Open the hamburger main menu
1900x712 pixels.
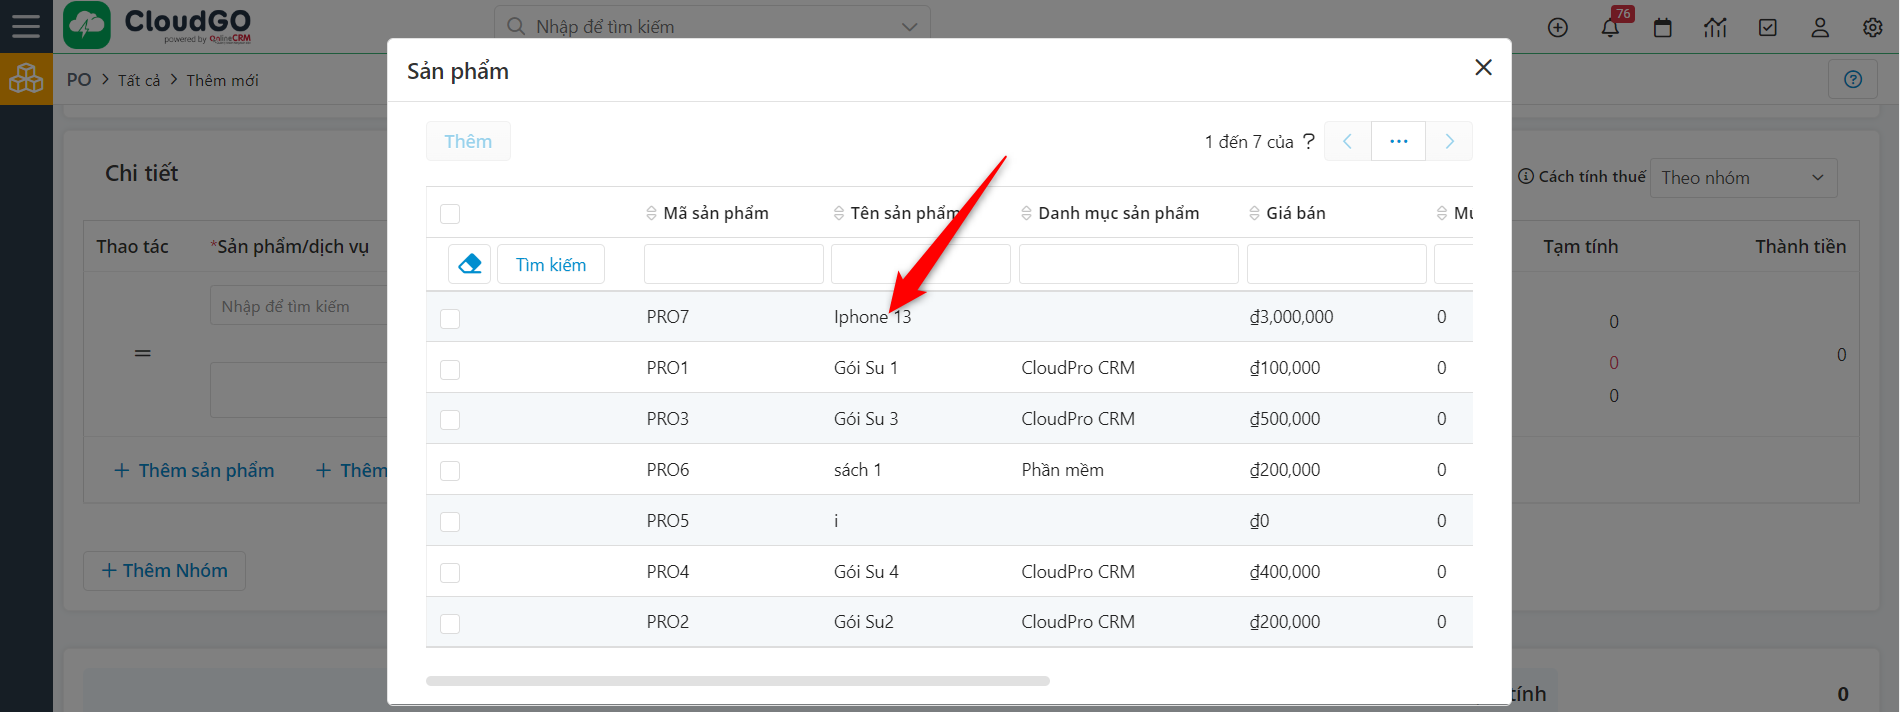click(x=26, y=26)
